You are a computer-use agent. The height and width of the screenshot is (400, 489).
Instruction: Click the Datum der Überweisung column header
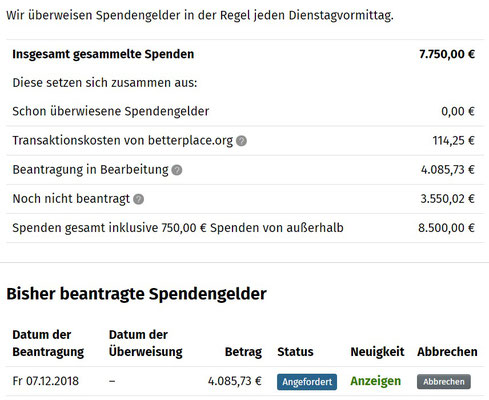point(146,343)
